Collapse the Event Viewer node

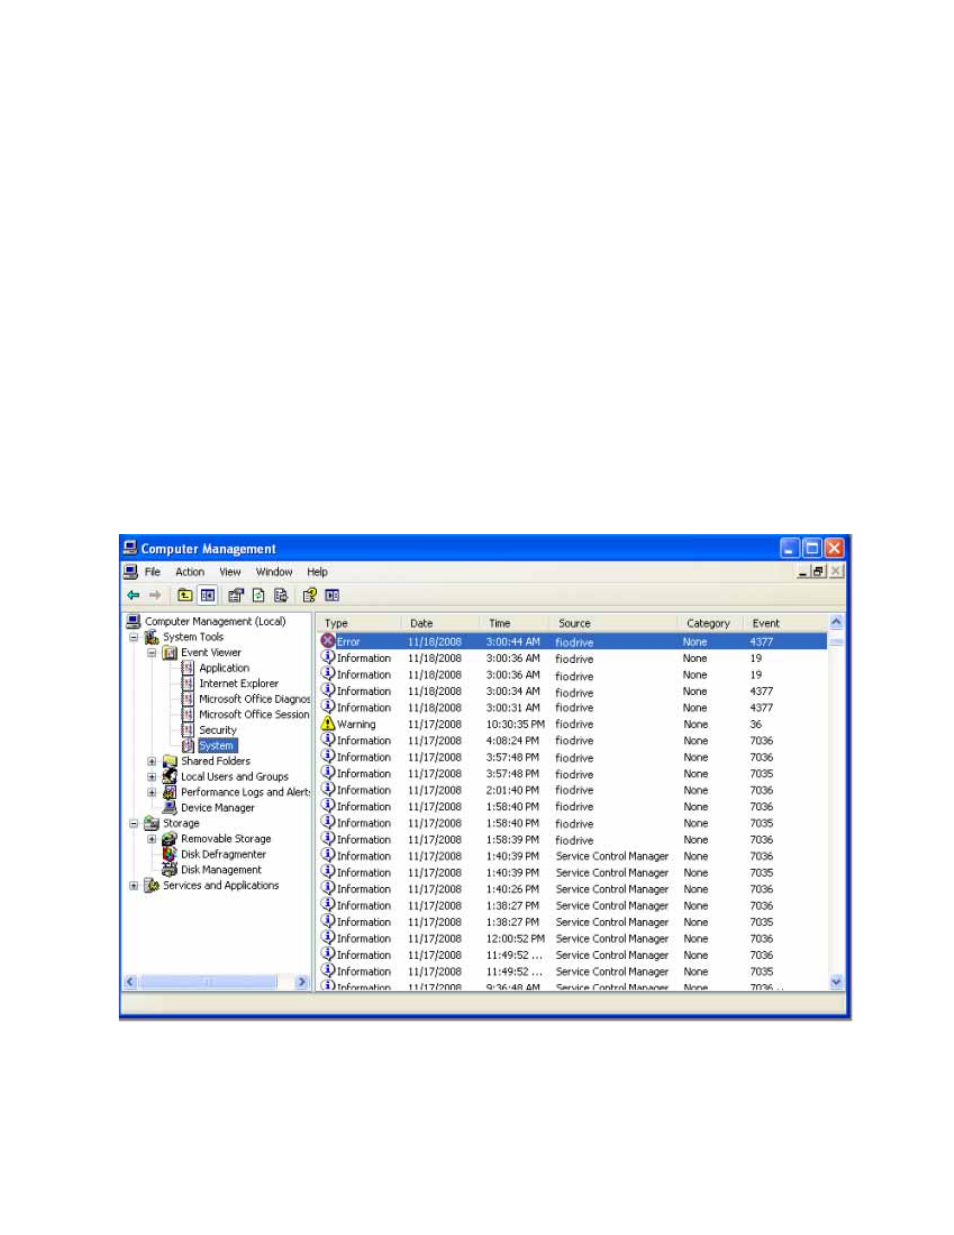(152, 653)
